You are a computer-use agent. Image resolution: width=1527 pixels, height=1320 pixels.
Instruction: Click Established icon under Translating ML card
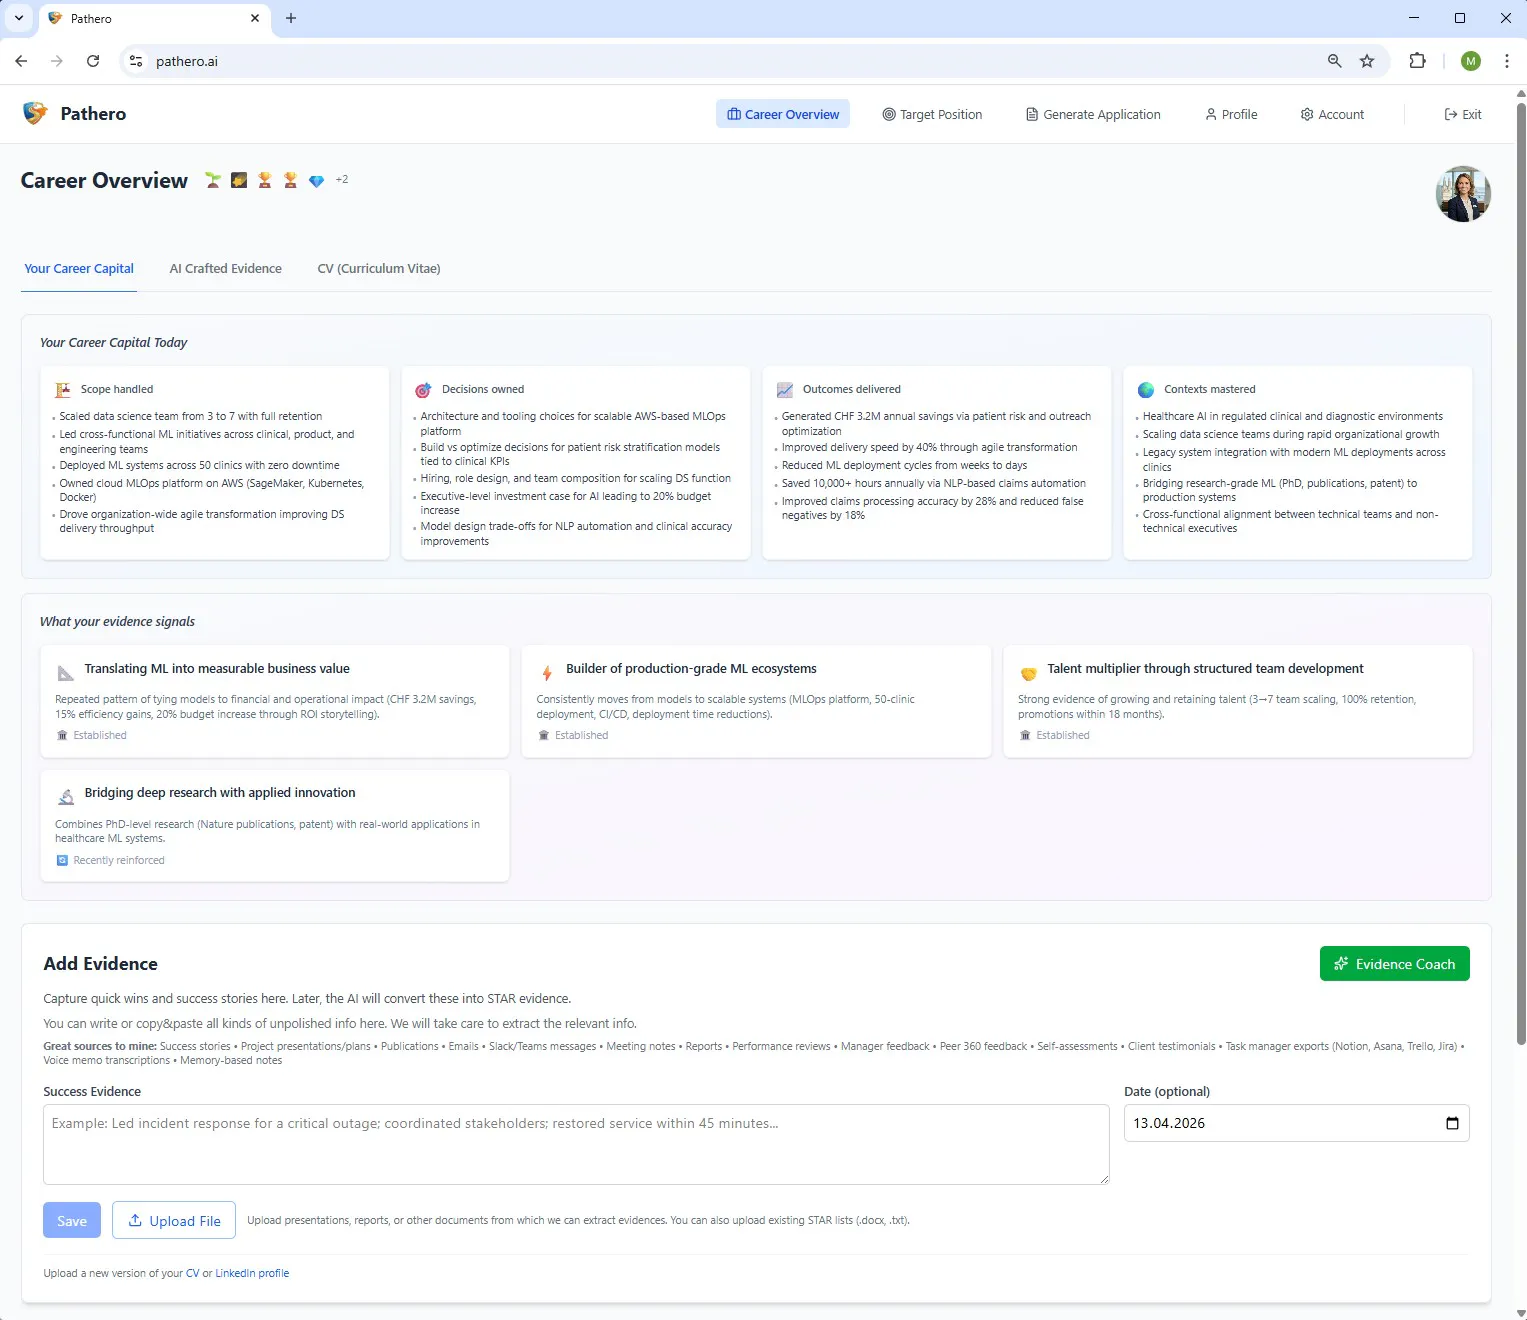point(62,735)
